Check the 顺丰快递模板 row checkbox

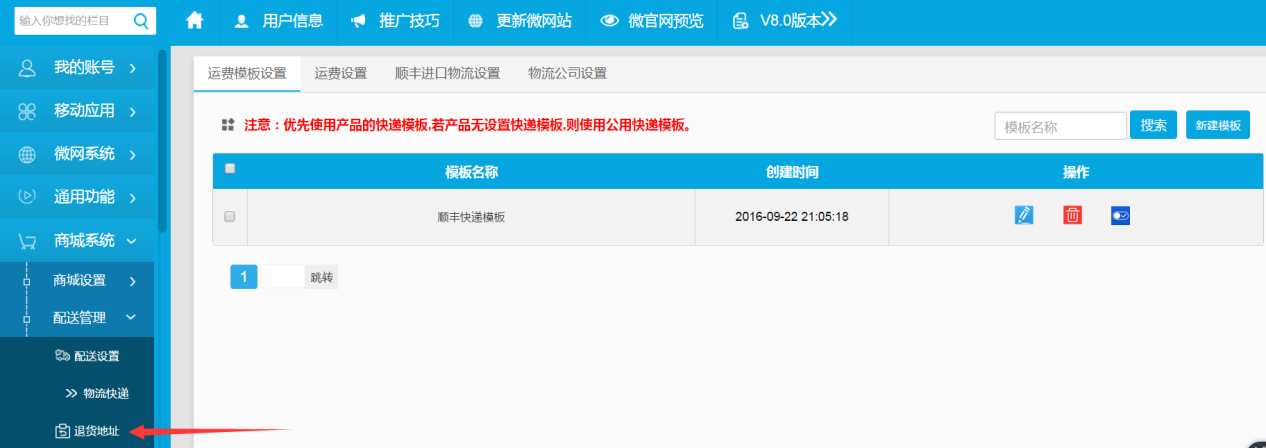[x=230, y=216]
